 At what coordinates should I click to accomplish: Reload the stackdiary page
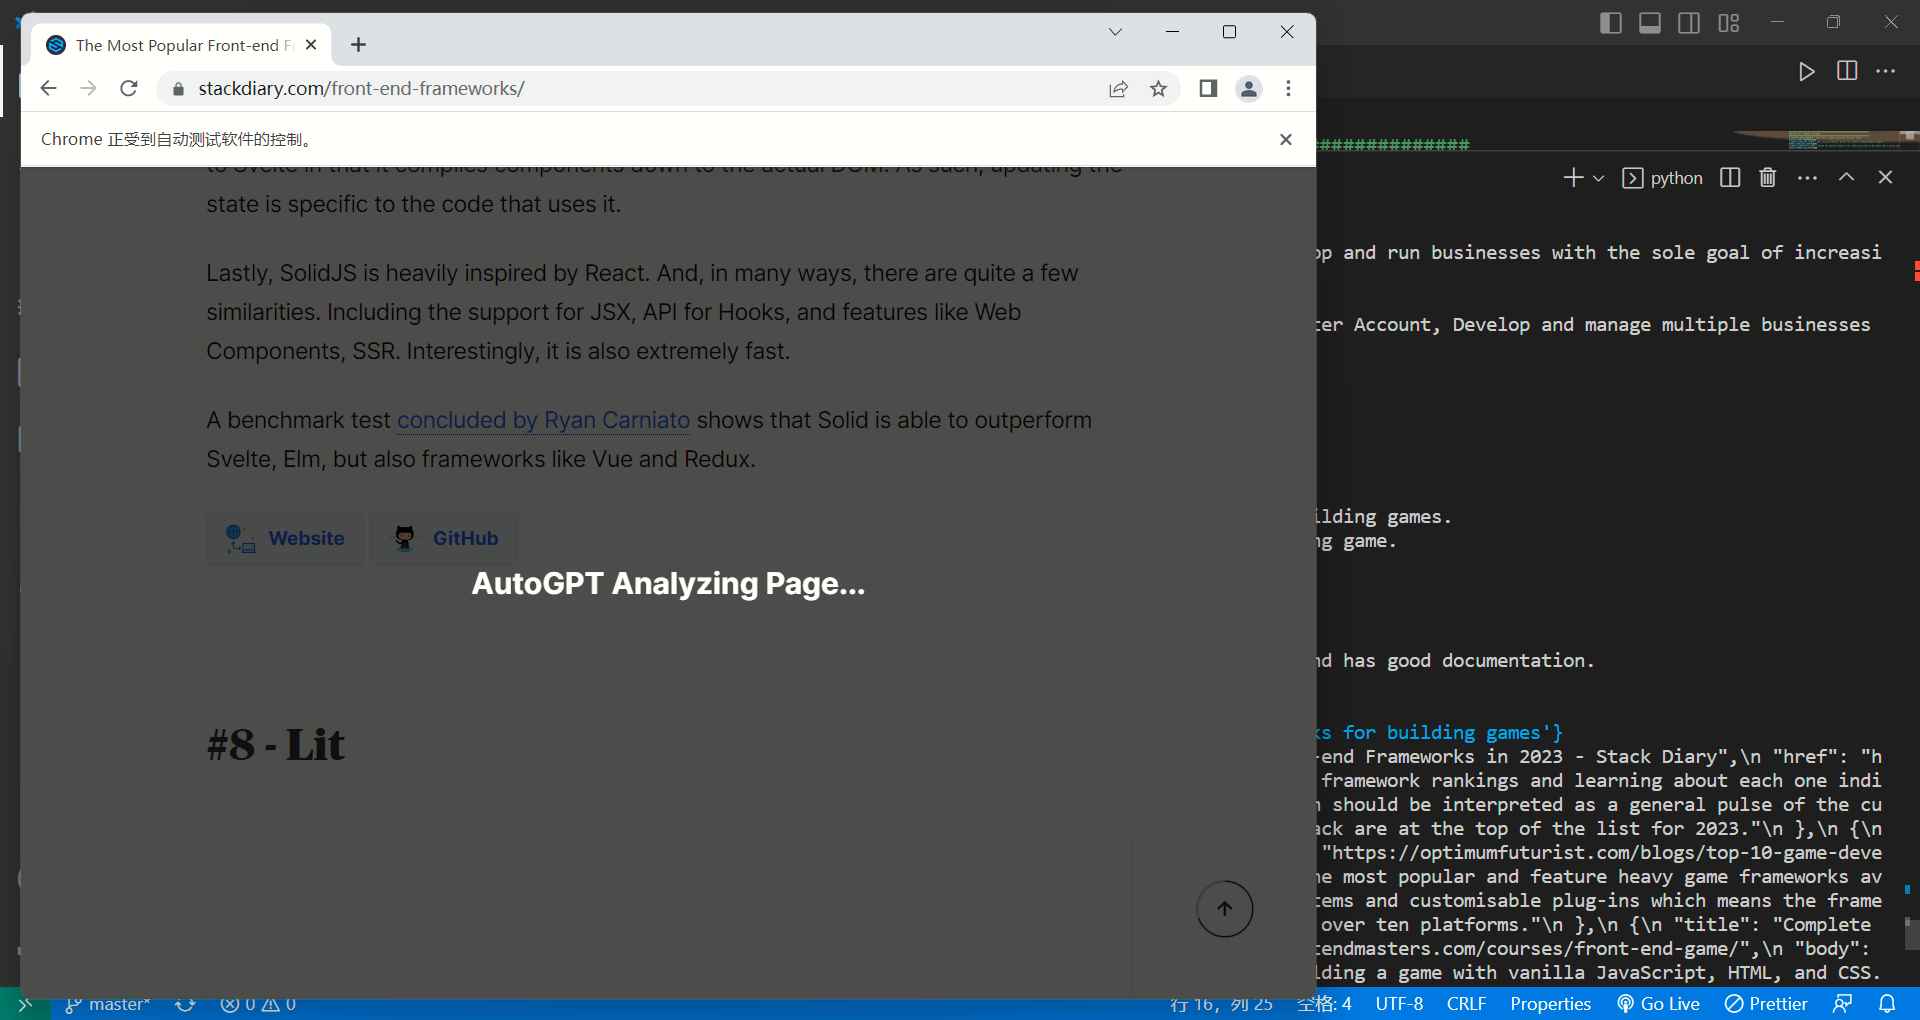(x=129, y=89)
